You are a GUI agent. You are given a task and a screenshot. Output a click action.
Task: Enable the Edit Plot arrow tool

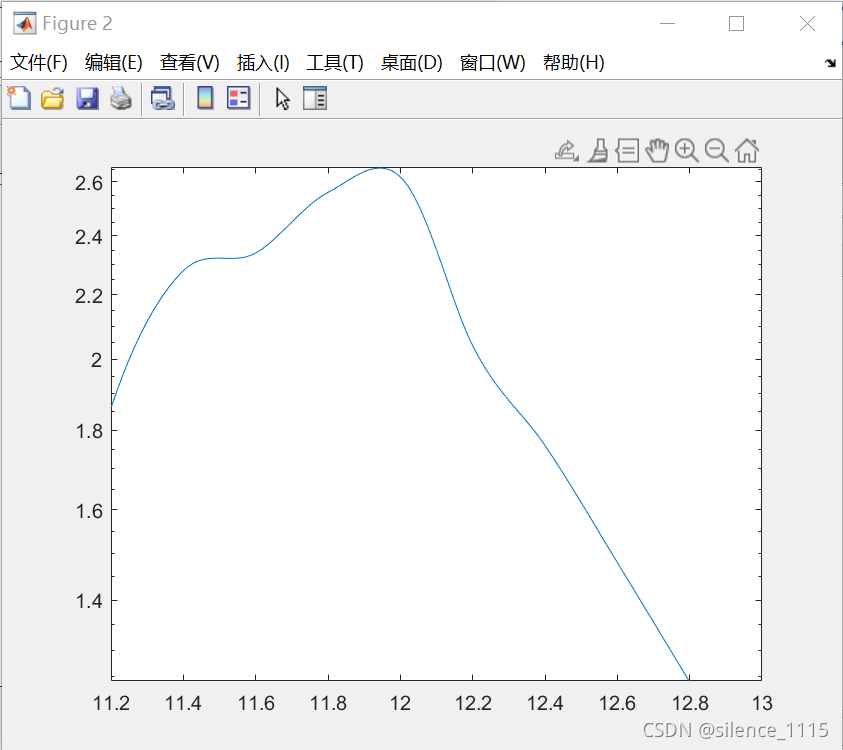[x=283, y=98]
